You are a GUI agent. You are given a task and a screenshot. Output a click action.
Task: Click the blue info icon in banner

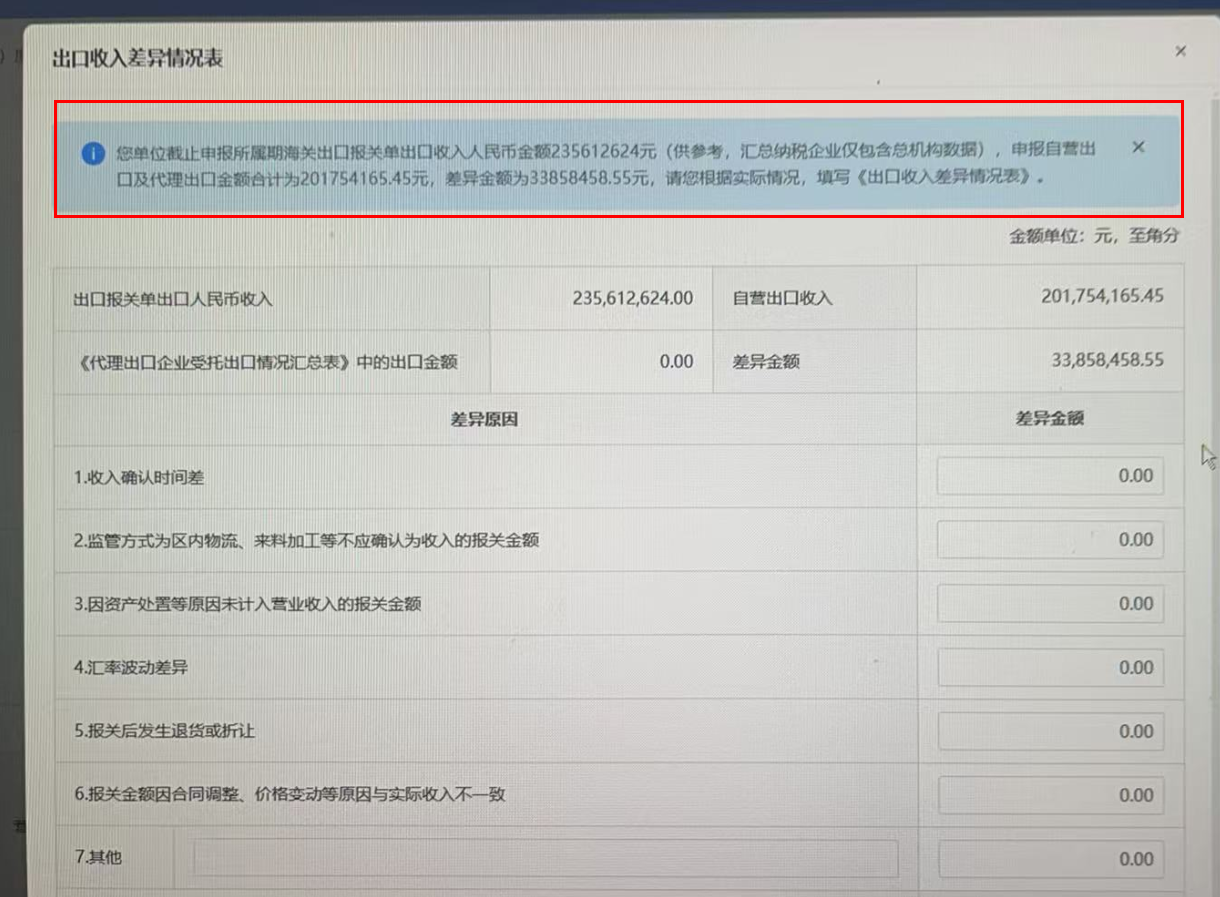click(93, 154)
